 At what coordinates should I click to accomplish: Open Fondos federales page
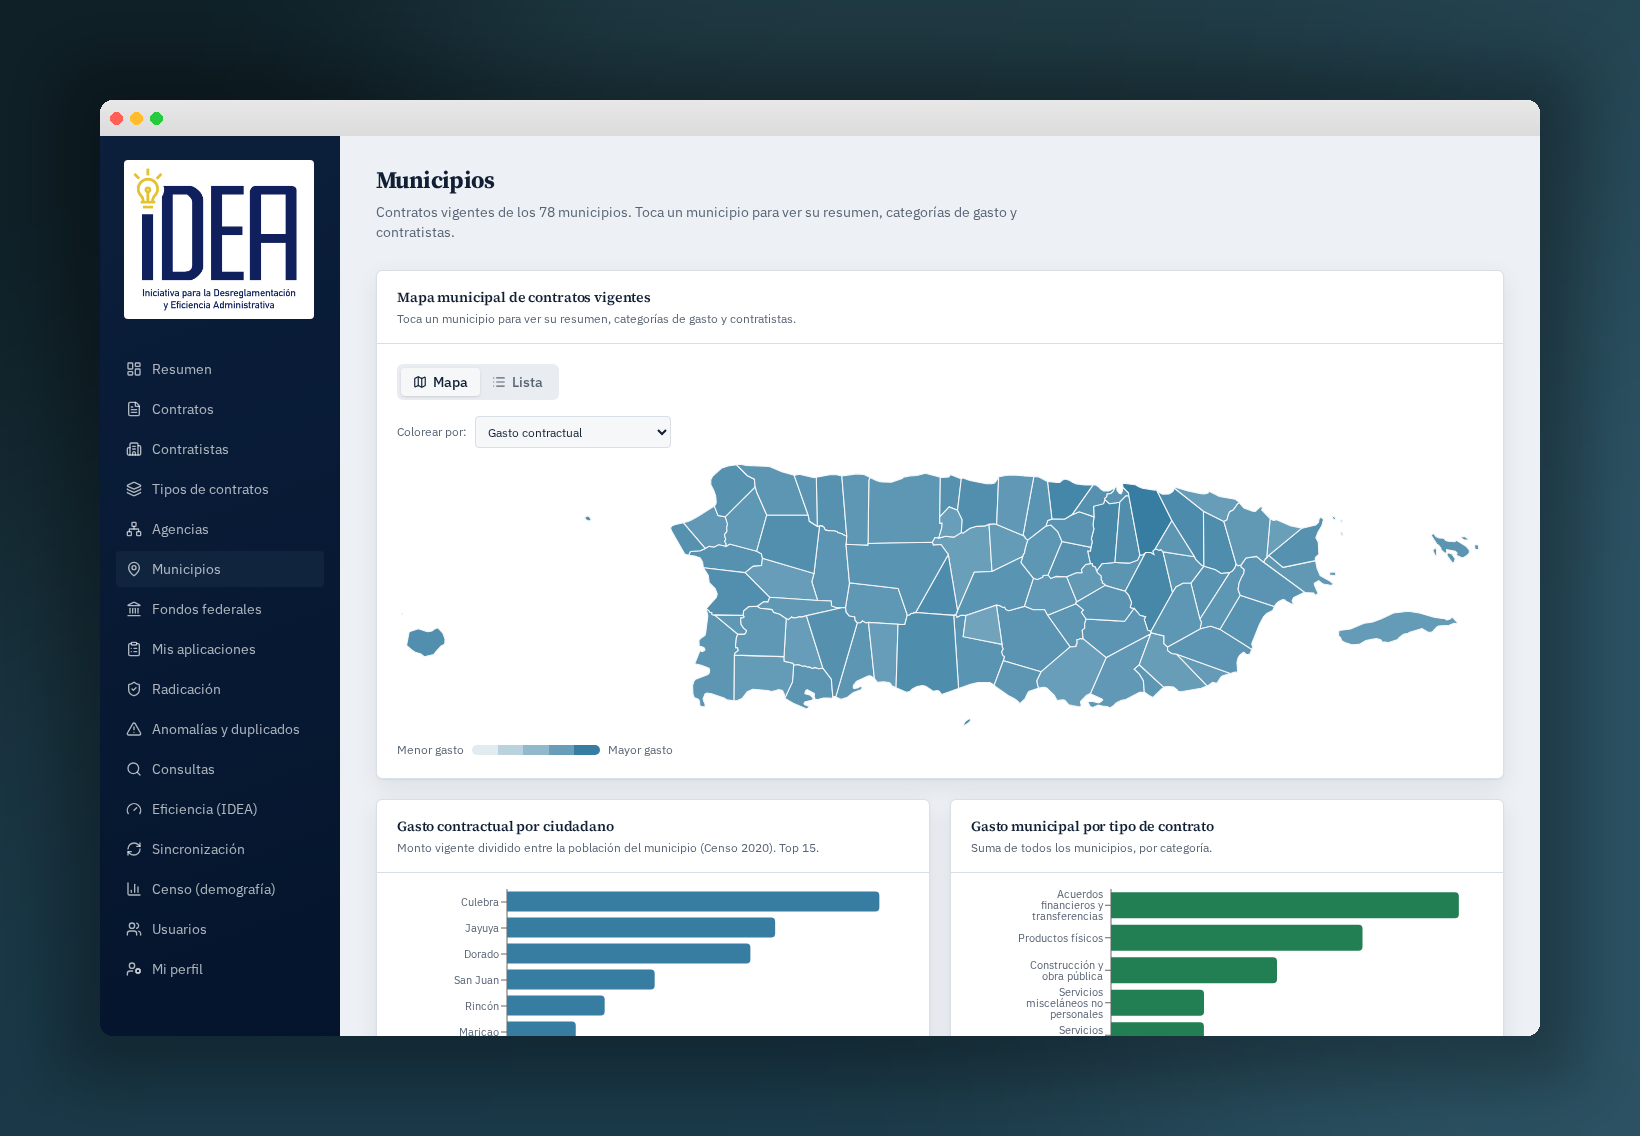click(220, 609)
